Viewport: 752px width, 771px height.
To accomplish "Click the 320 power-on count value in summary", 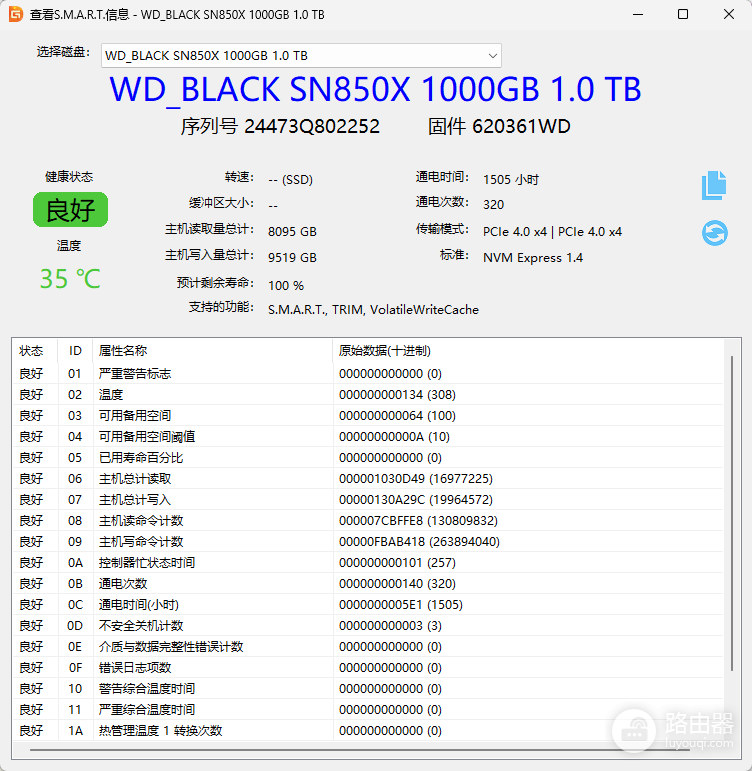I will [493, 205].
